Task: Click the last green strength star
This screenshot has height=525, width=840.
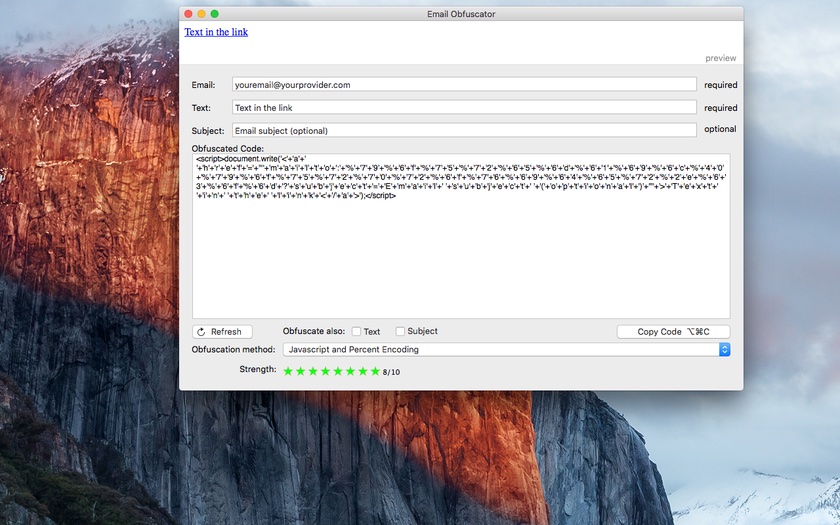Action: coord(376,371)
